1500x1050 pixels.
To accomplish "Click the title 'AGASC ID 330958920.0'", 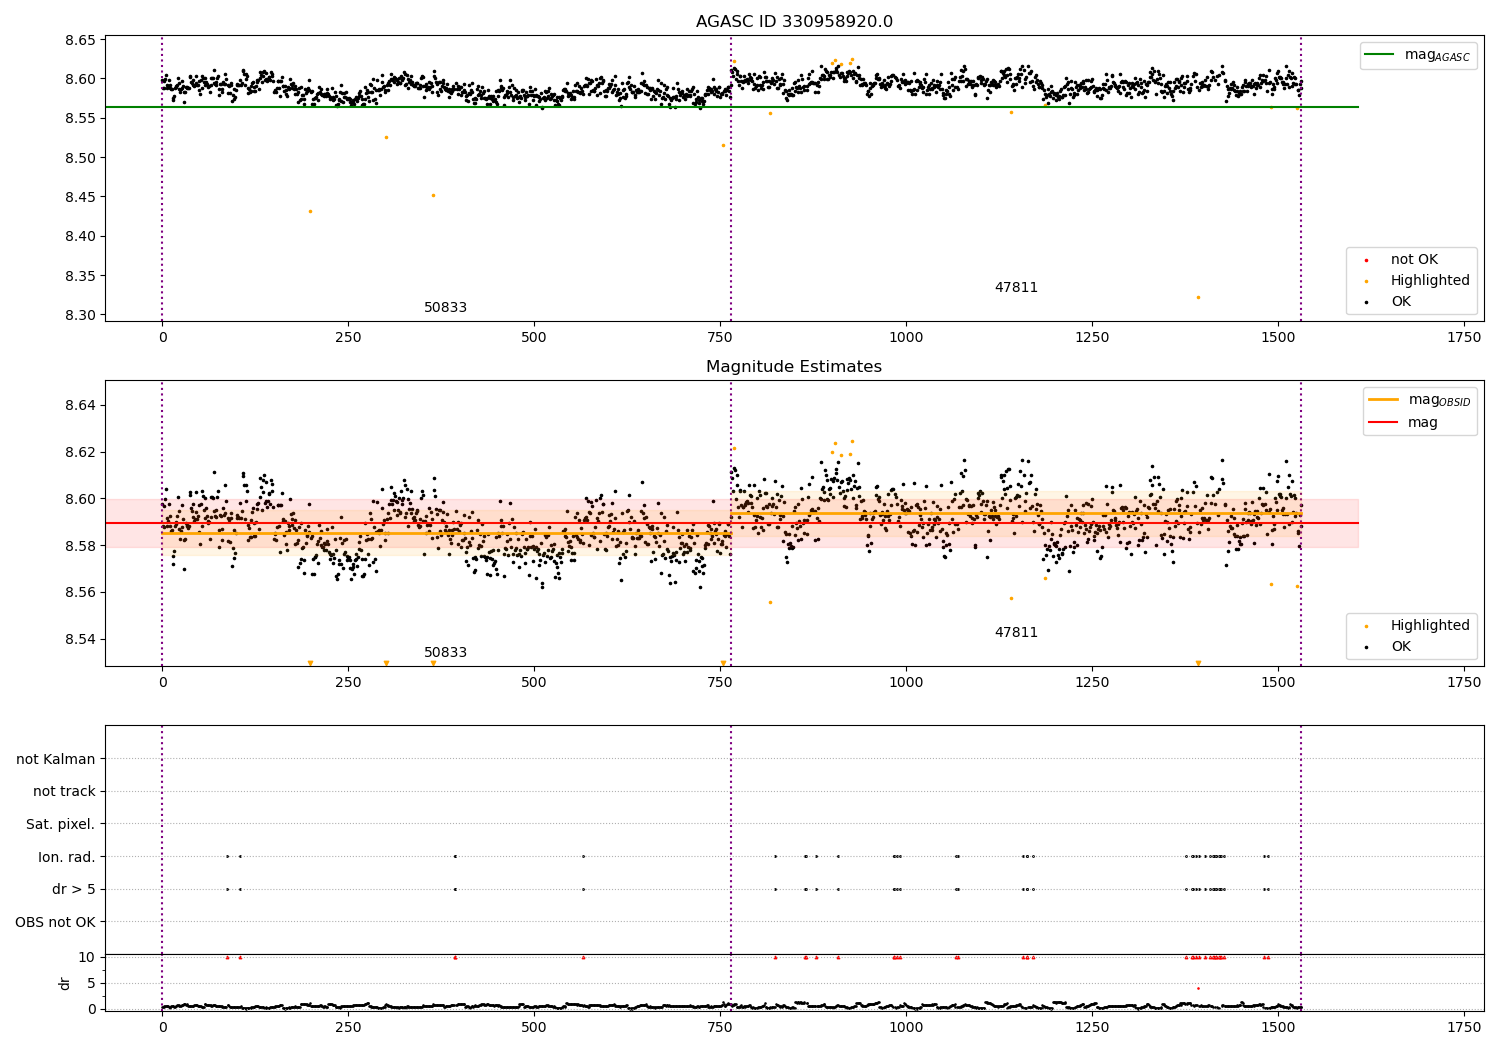I will pyautogui.click(x=794, y=21).
